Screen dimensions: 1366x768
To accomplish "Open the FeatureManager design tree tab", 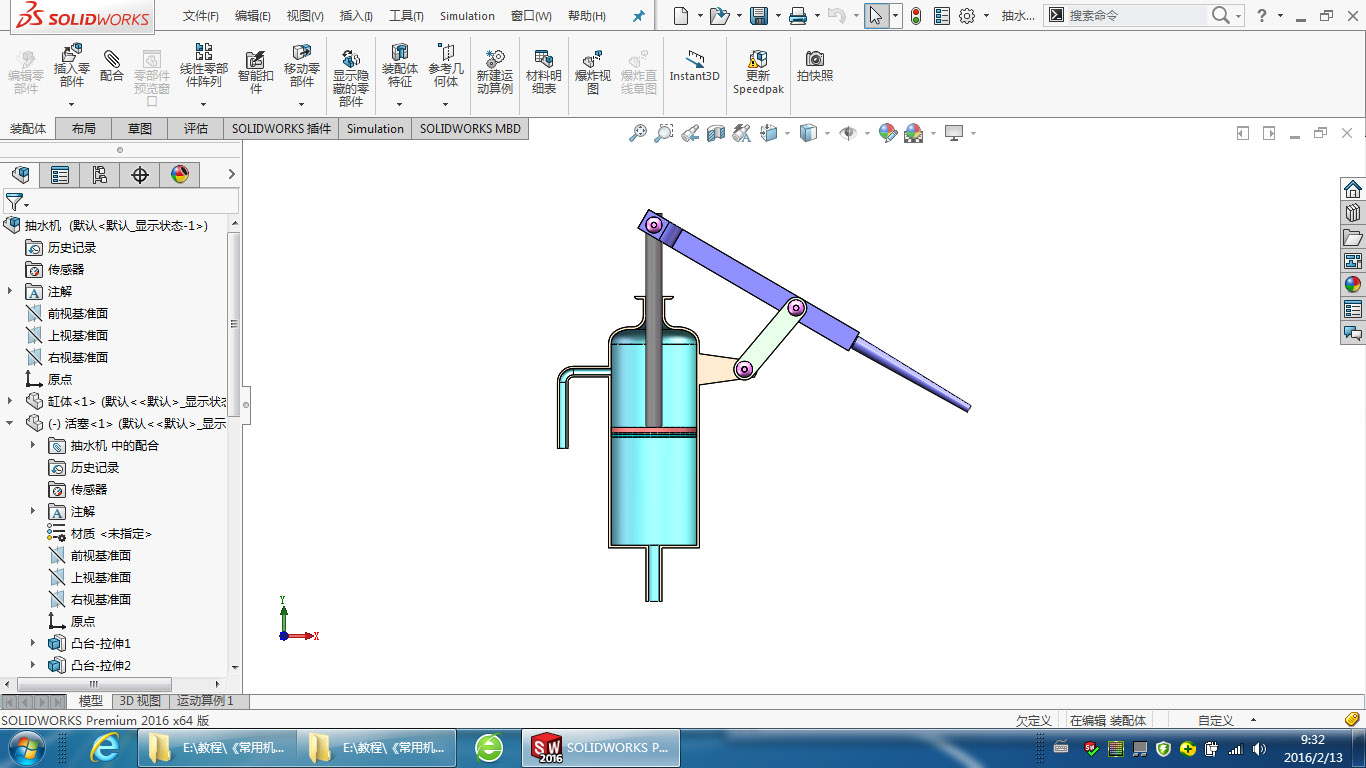I will click(20, 175).
